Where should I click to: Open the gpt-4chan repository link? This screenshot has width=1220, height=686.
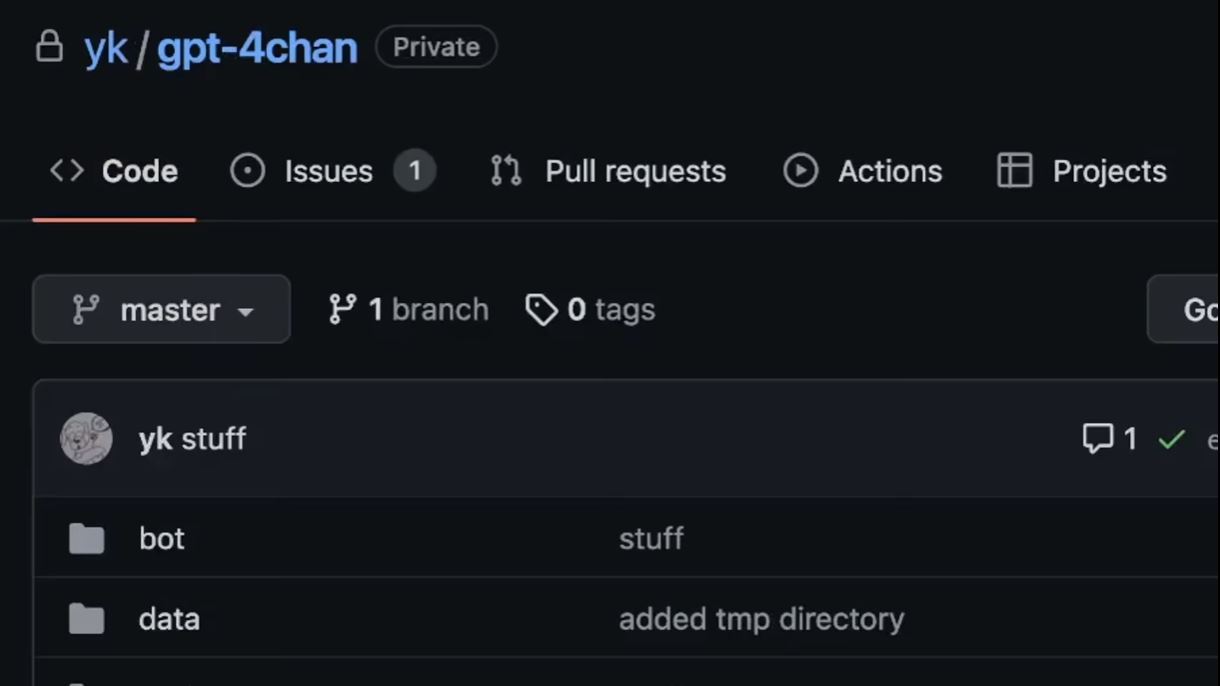click(257, 48)
